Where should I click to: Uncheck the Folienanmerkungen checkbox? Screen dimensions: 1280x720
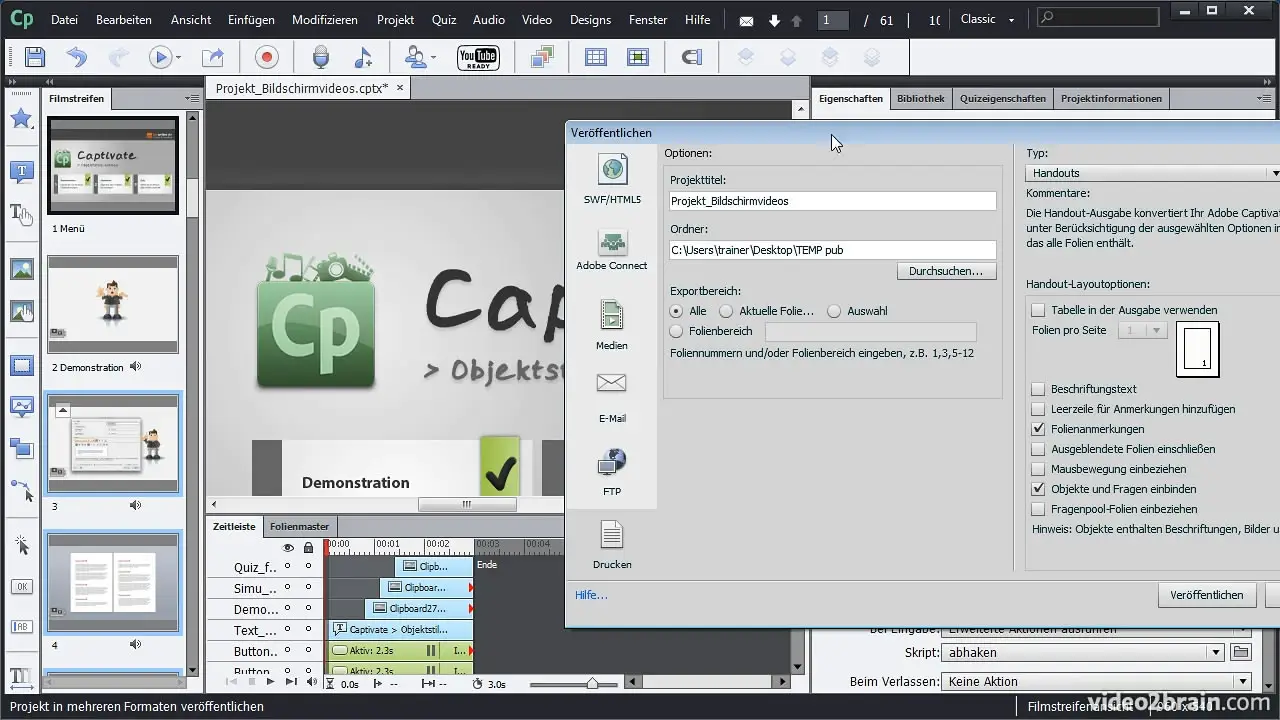[x=1039, y=429]
